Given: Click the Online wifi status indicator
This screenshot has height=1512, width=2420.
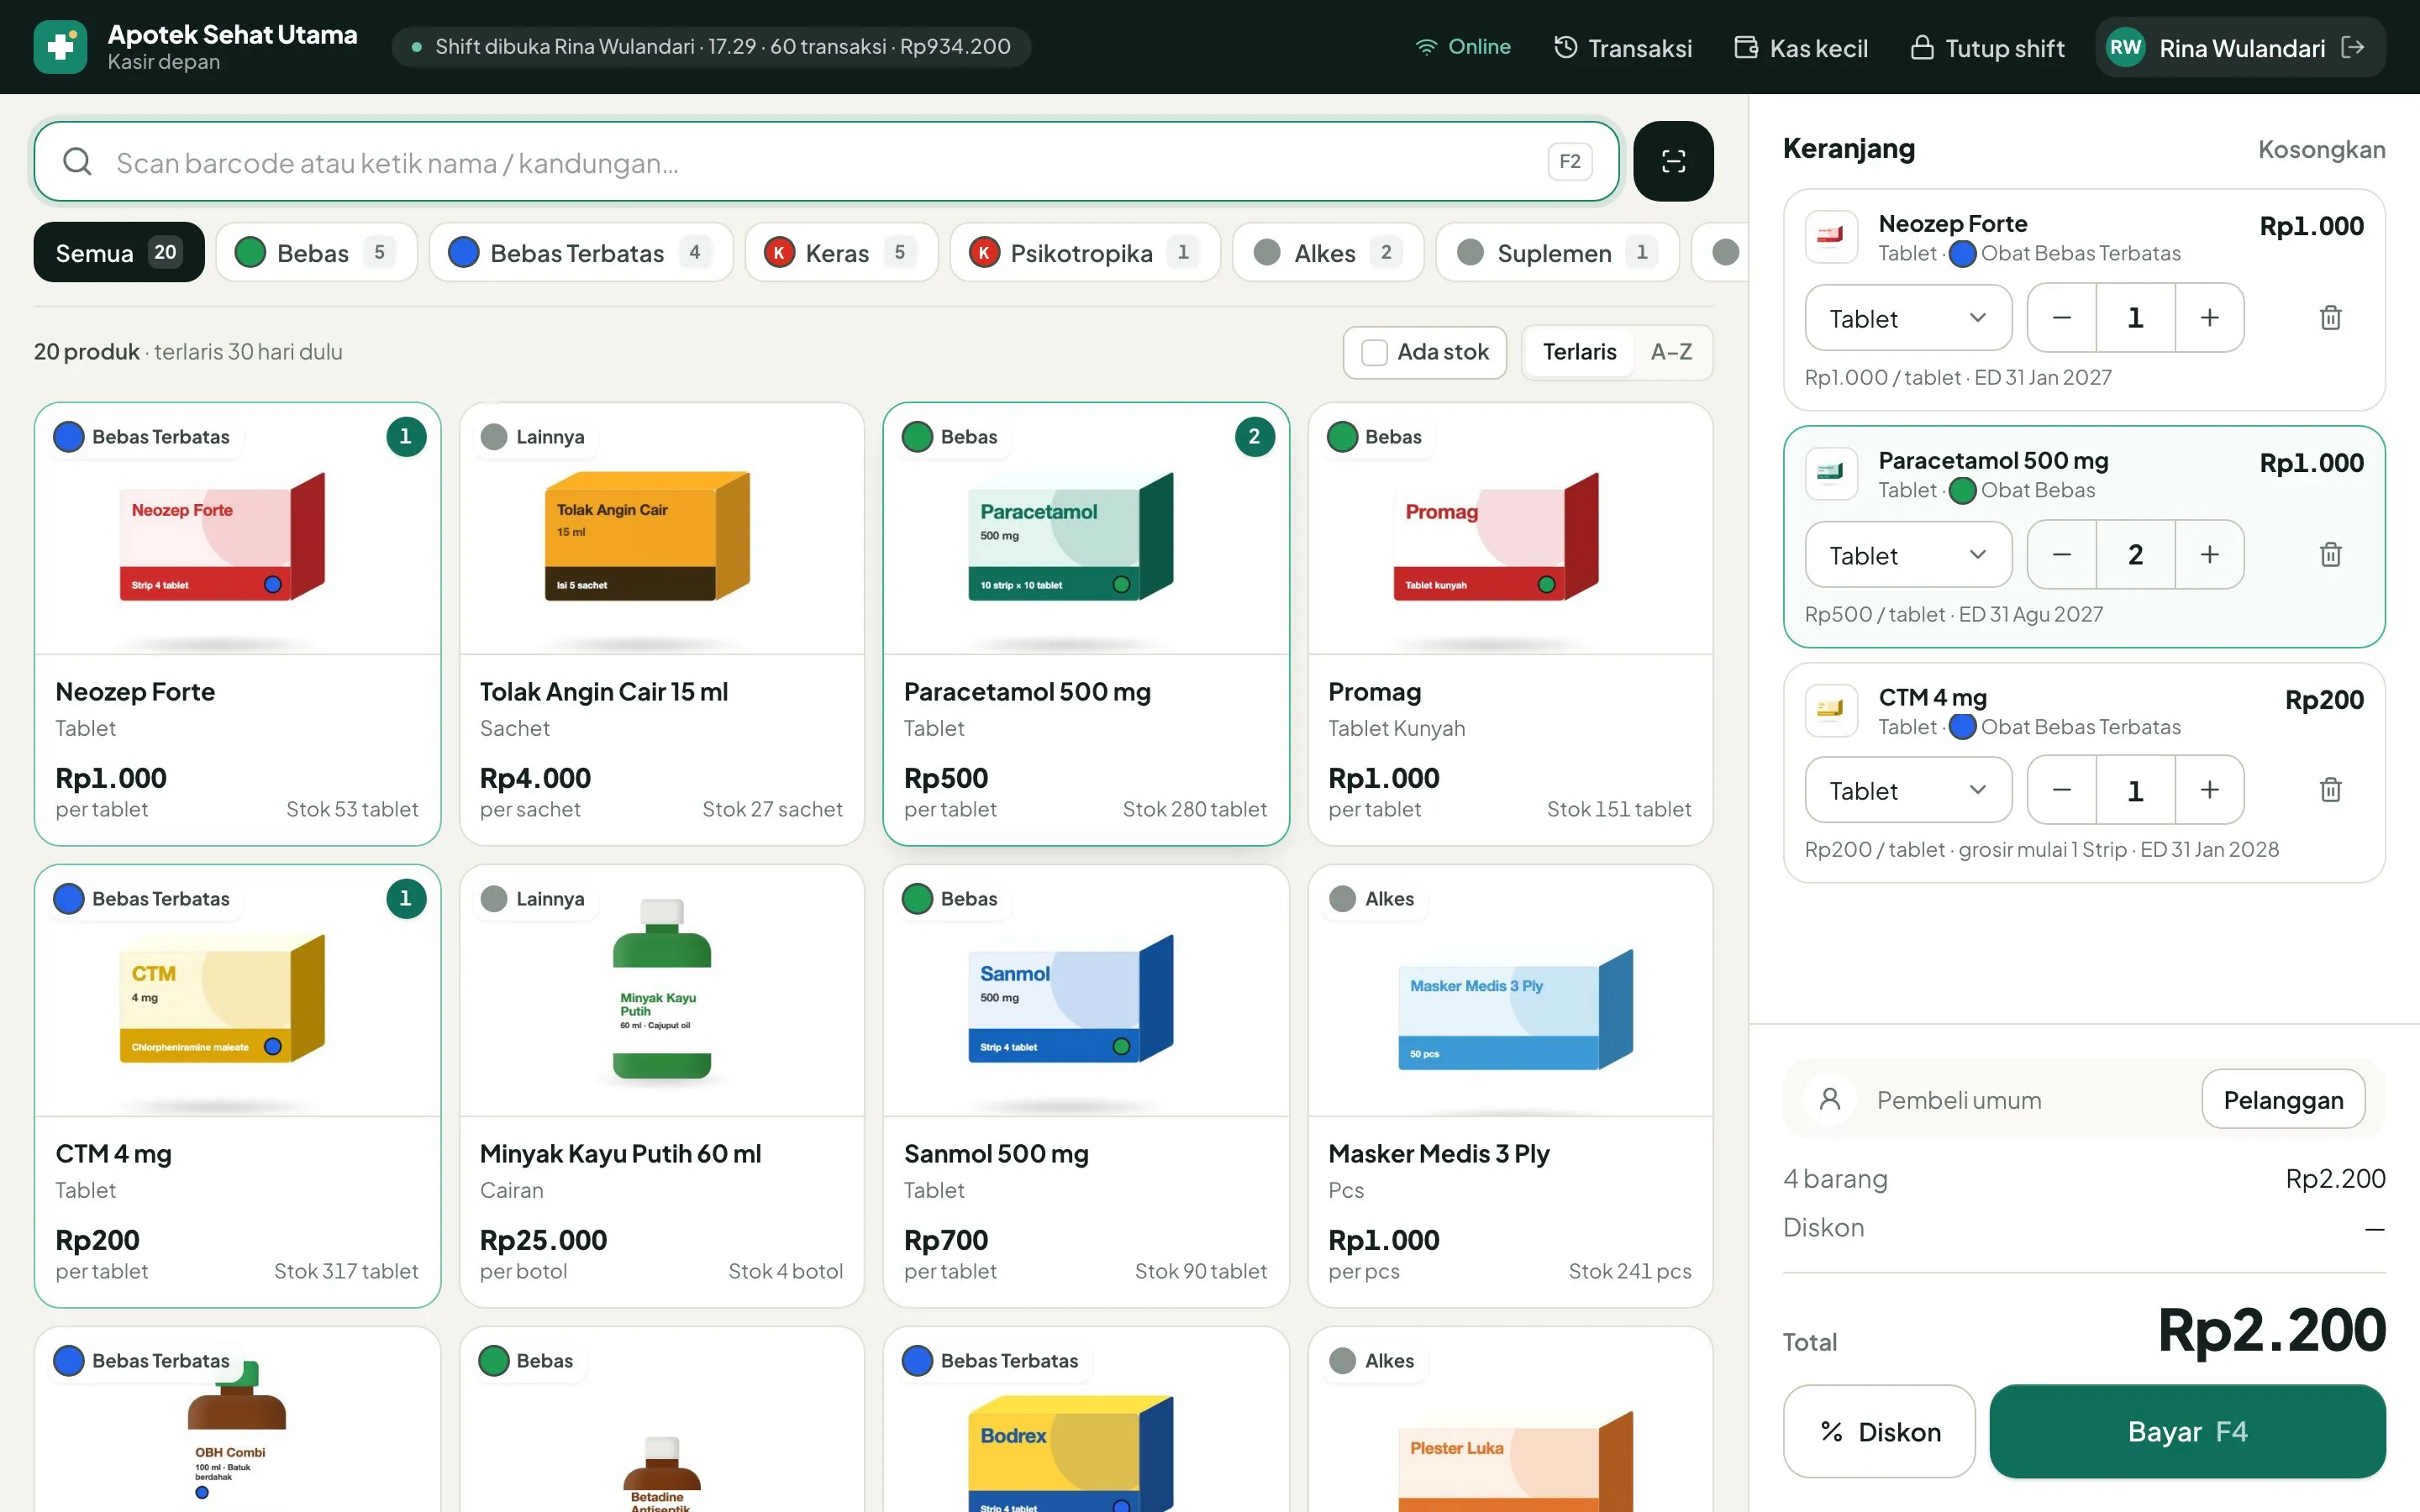Looking at the screenshot, I should tap(1462, 47).
